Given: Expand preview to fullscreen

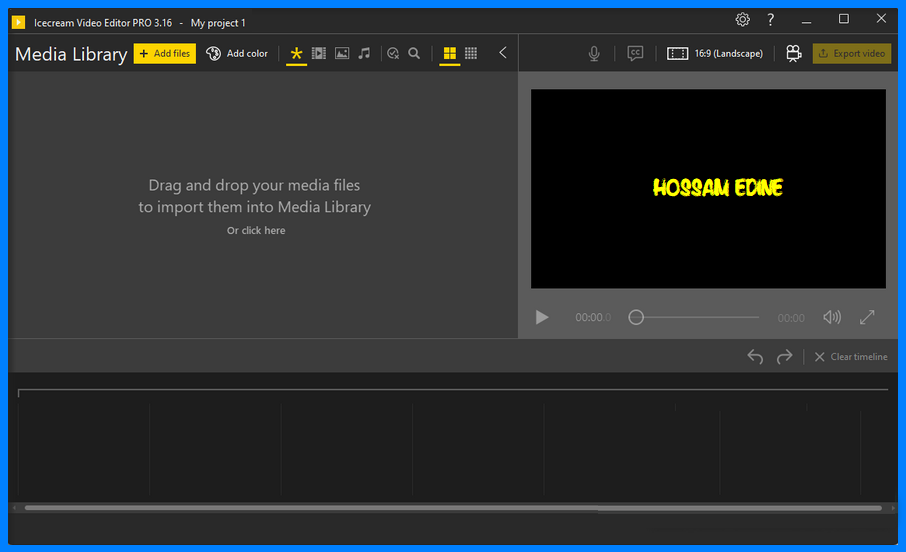Looking at the screenshot, I should point(867,317).
